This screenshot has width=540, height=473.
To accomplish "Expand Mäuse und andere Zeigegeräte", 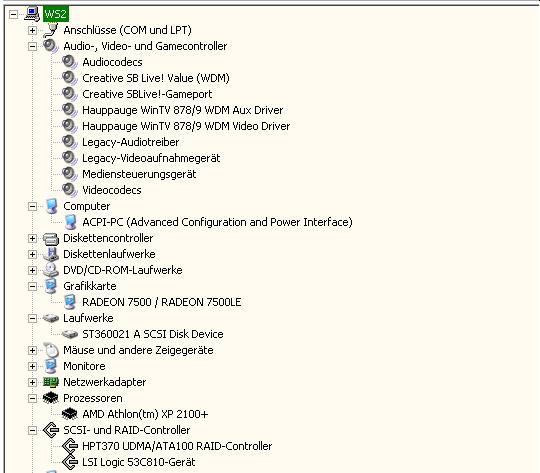I will [32, 350].
